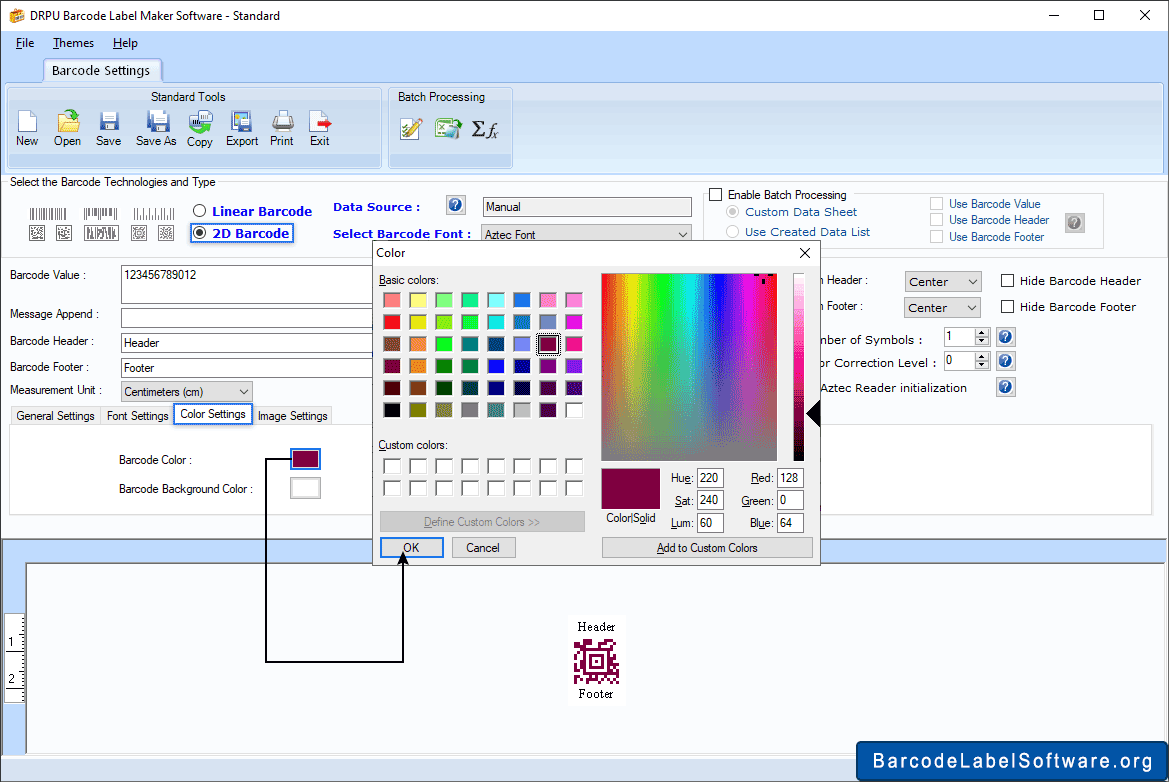
Task: Open a file with the Open icon
Action: click(67, 128)
